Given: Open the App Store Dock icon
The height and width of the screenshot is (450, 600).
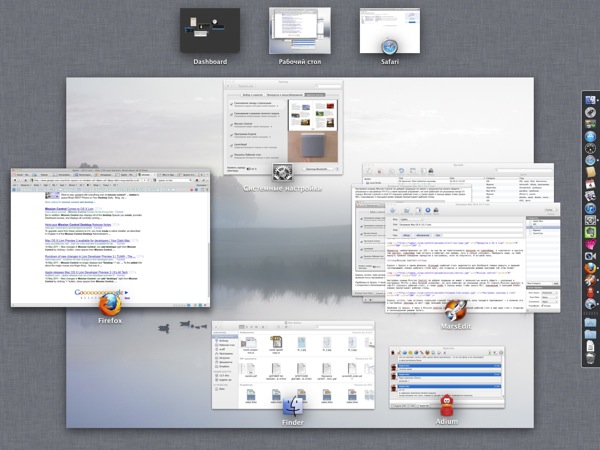Looking at the screenshot, I should click(590, 136).
